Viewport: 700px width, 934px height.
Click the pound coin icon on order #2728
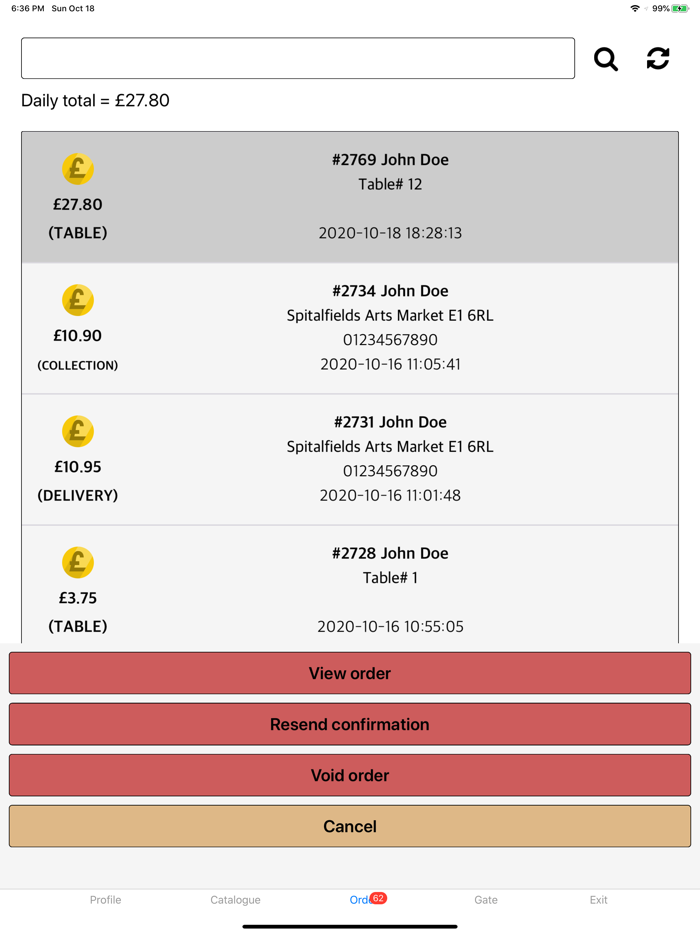pos(78,562)
